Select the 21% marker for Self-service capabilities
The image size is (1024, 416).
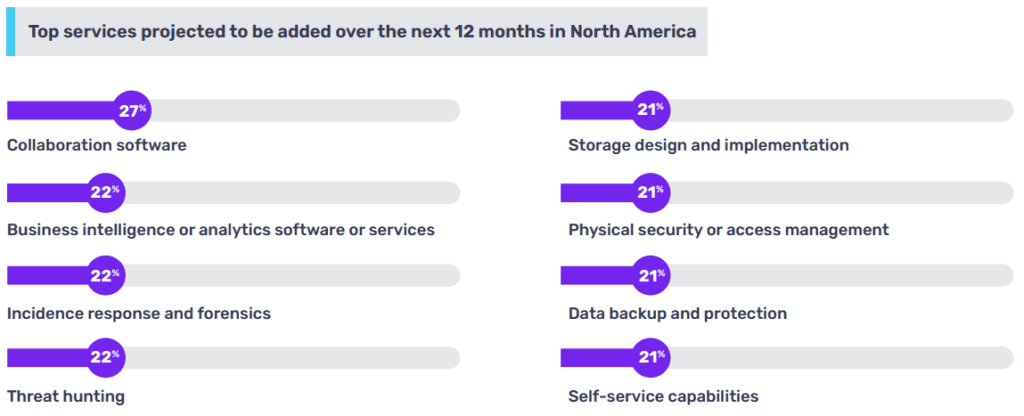(x=650, y=358)
